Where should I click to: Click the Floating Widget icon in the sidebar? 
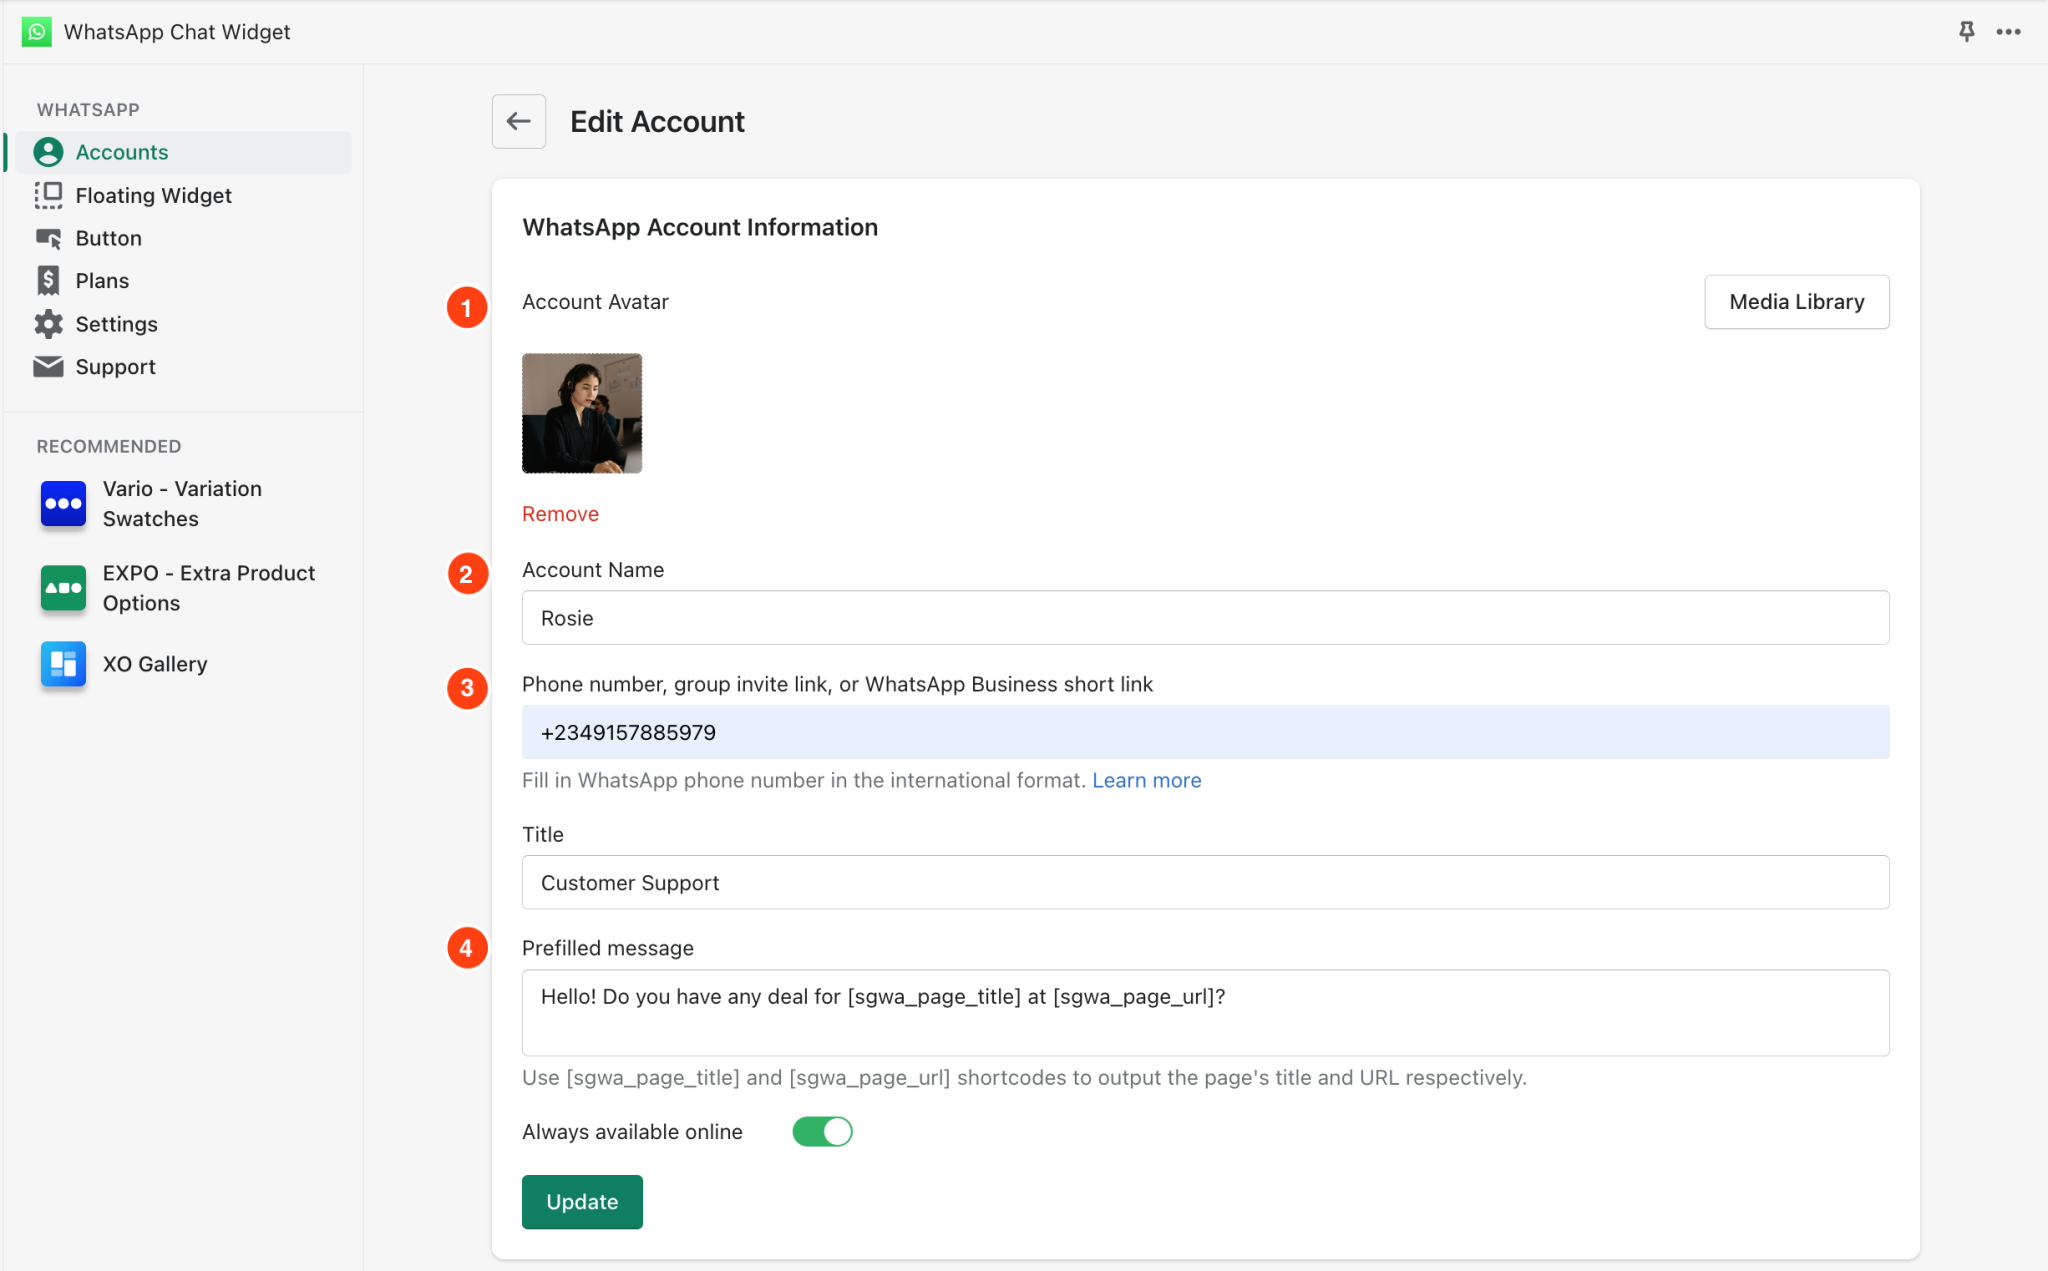[x=48, y=195]
